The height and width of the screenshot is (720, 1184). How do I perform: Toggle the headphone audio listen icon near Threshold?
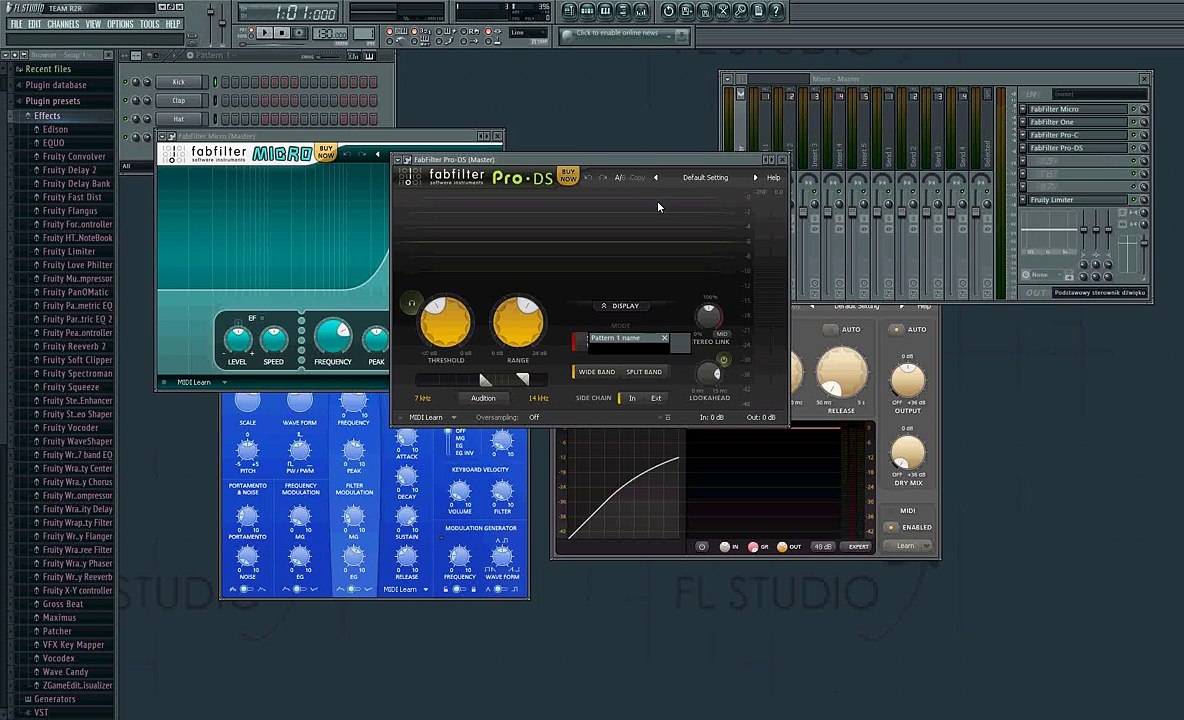(412, 303)
